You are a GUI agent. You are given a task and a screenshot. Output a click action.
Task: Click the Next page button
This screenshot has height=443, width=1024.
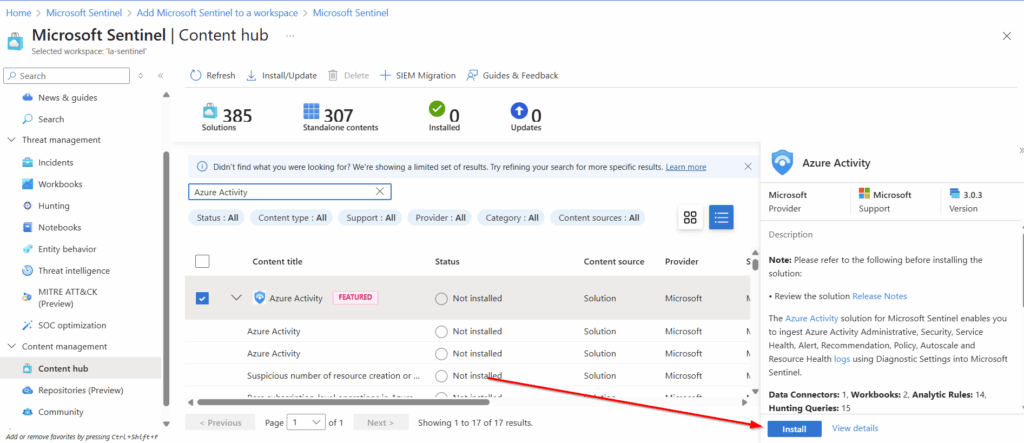pyautogui.click(x=381, y=423)
